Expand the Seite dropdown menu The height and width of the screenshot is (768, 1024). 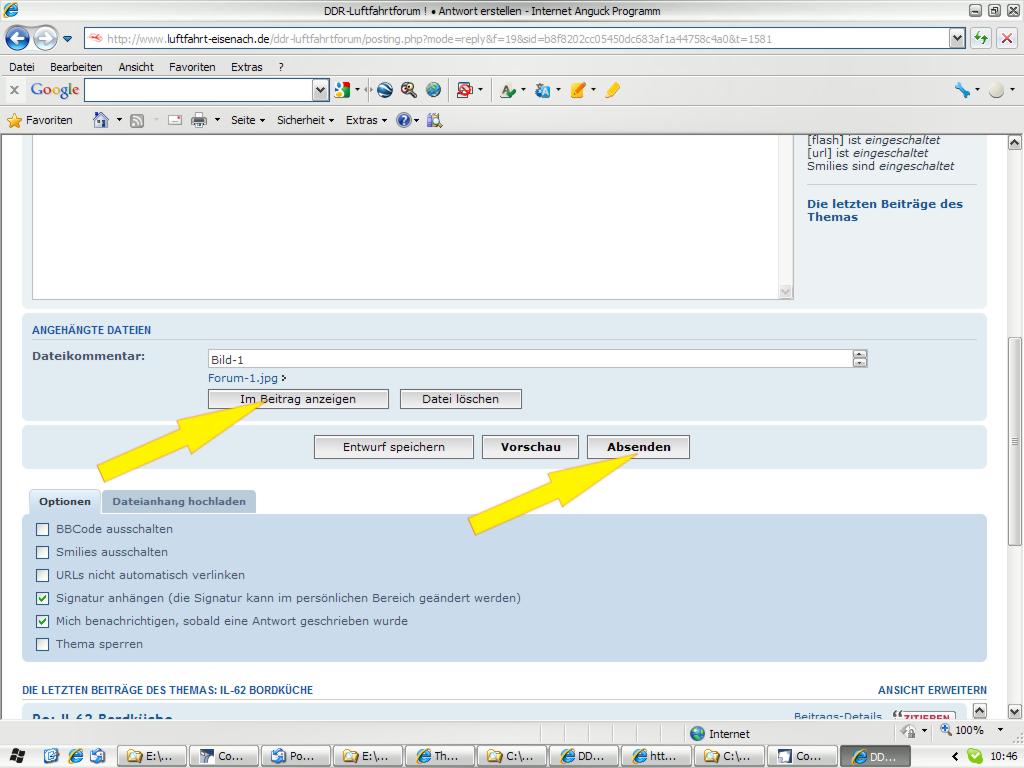248,120
